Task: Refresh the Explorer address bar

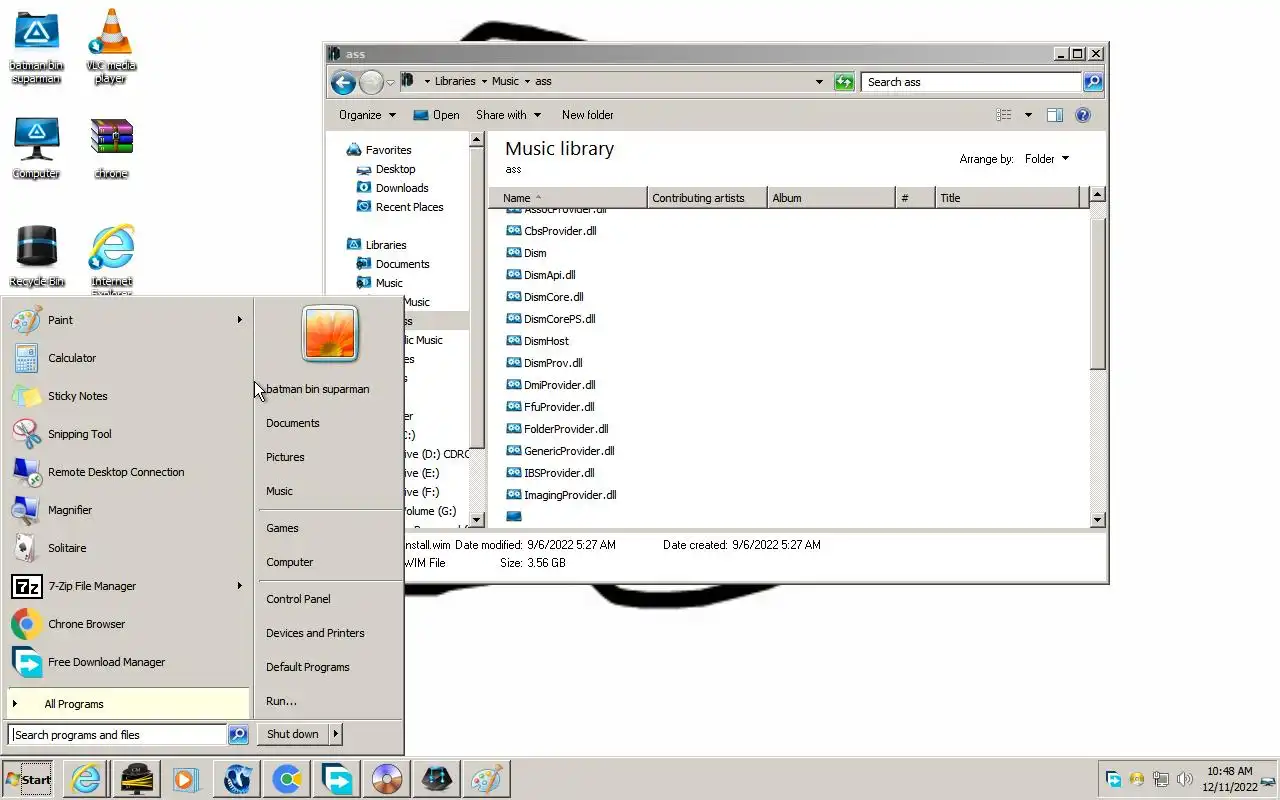Action: (x=844, y=82)
